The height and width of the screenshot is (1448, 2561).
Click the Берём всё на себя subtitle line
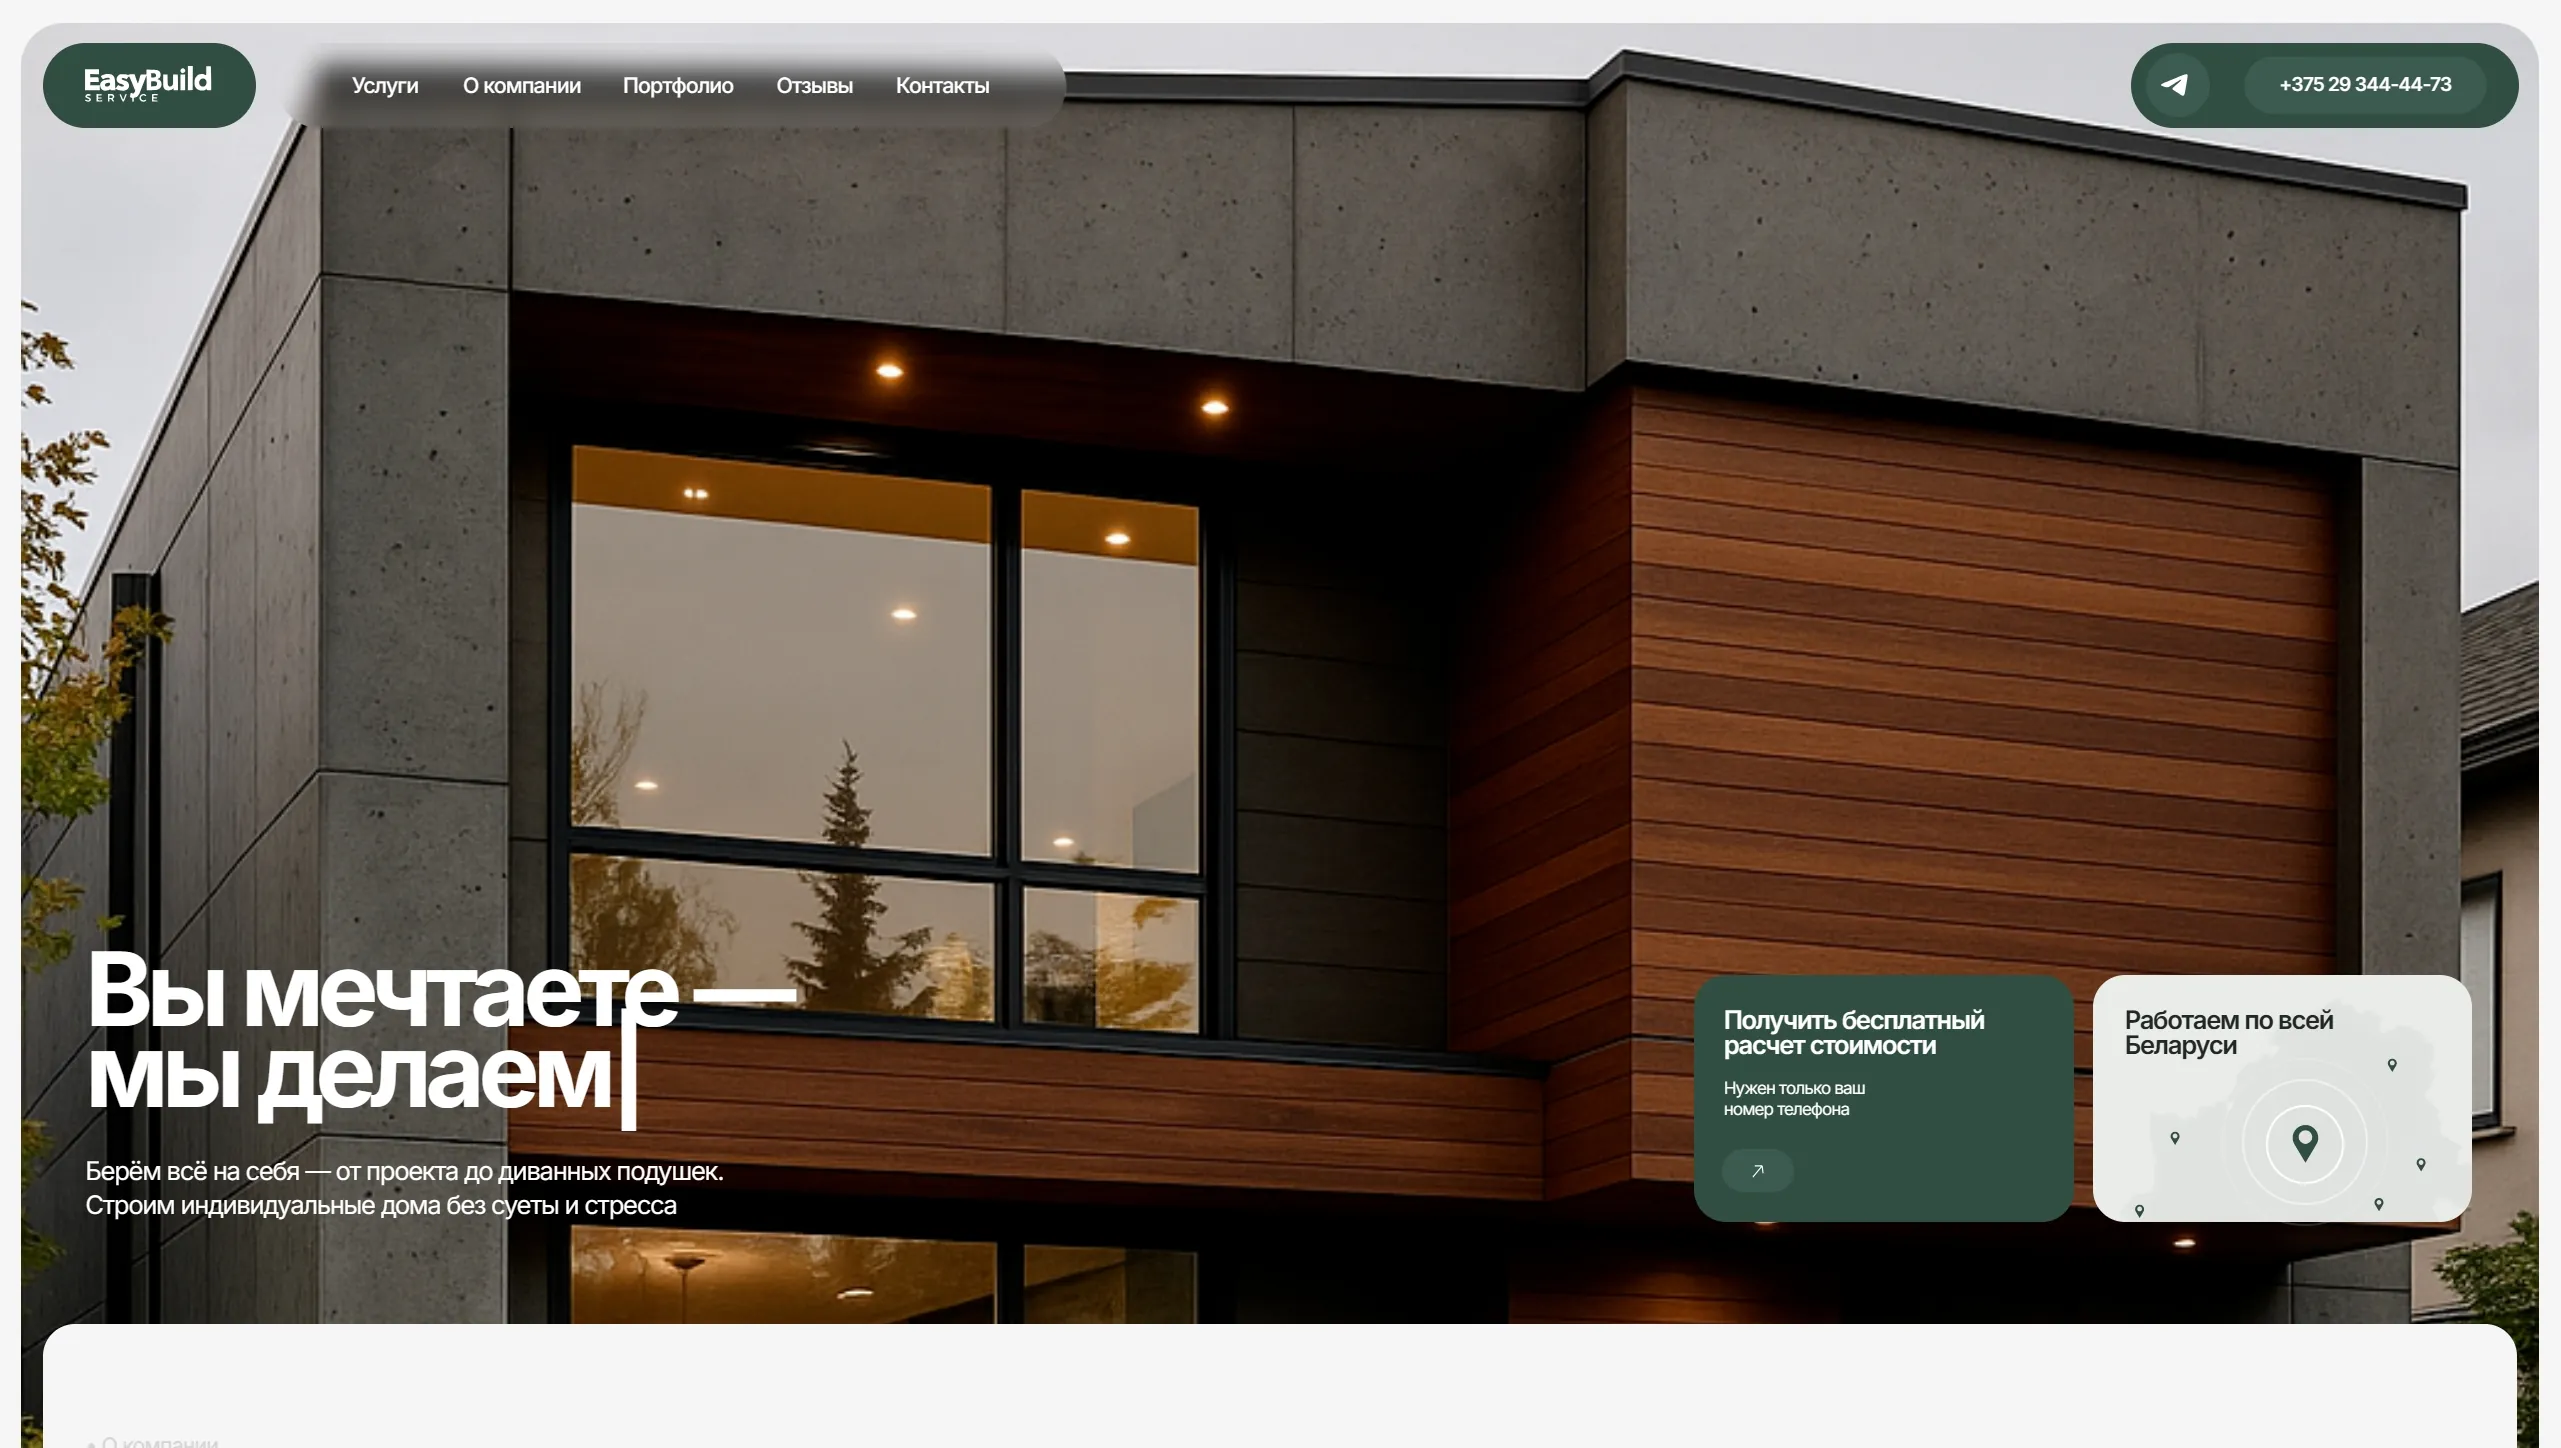(x=404, y=1171)
